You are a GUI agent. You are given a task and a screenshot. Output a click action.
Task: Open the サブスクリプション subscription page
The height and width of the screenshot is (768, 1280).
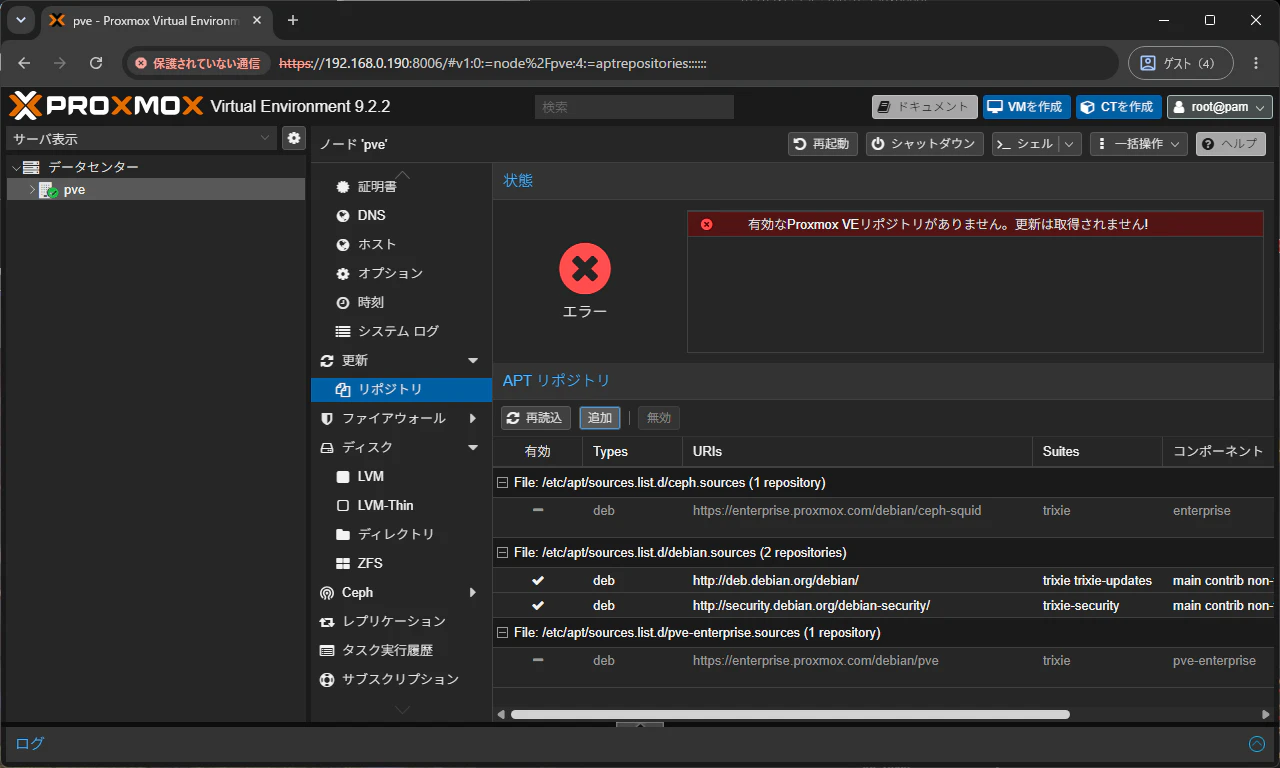point(400,679)
